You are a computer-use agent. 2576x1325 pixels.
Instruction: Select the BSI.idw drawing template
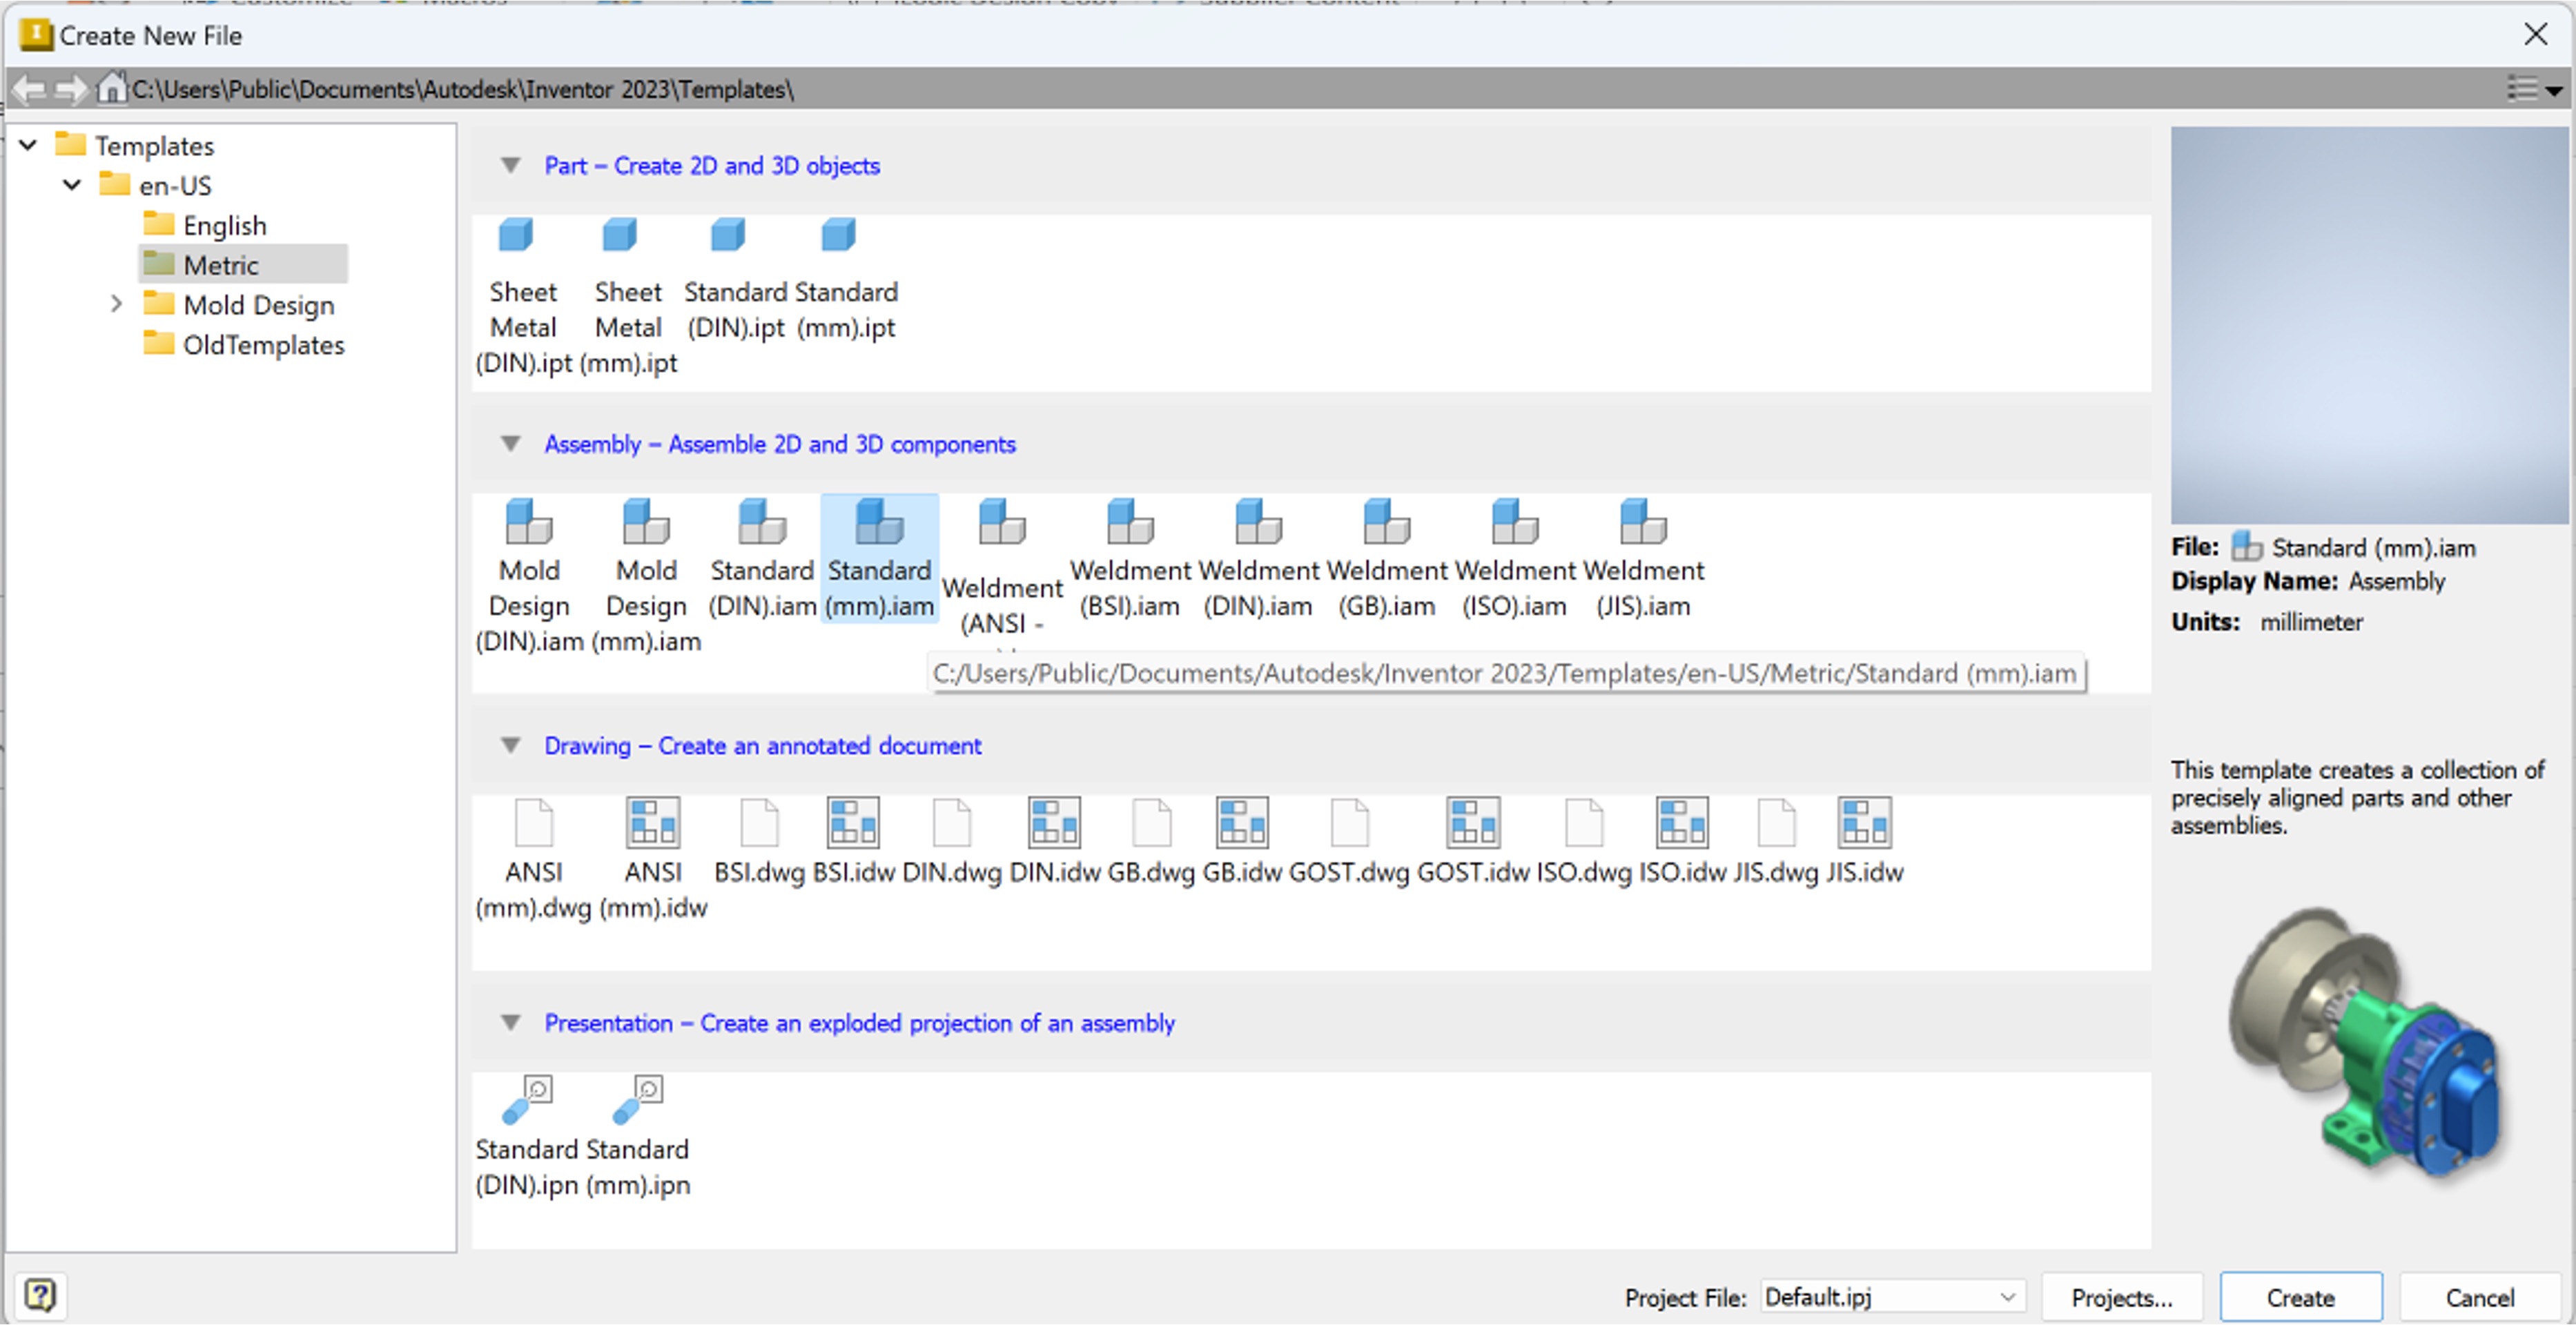853,842
